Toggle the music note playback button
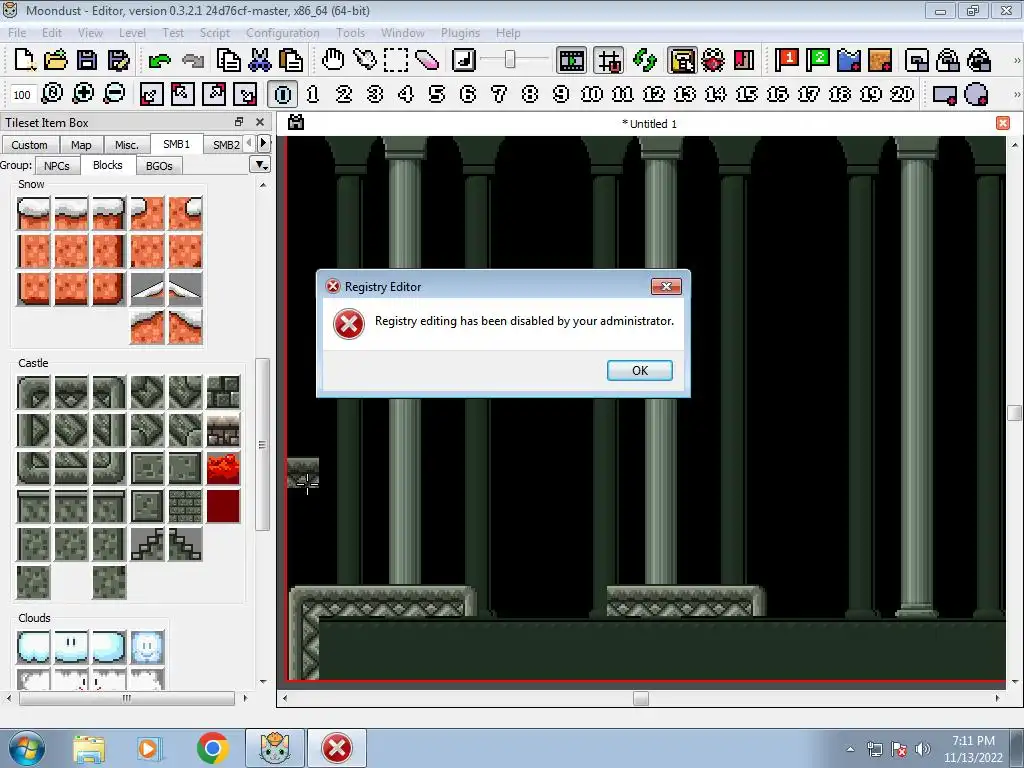The width and height of the screenshot is (1024, 768). (464, 60)
